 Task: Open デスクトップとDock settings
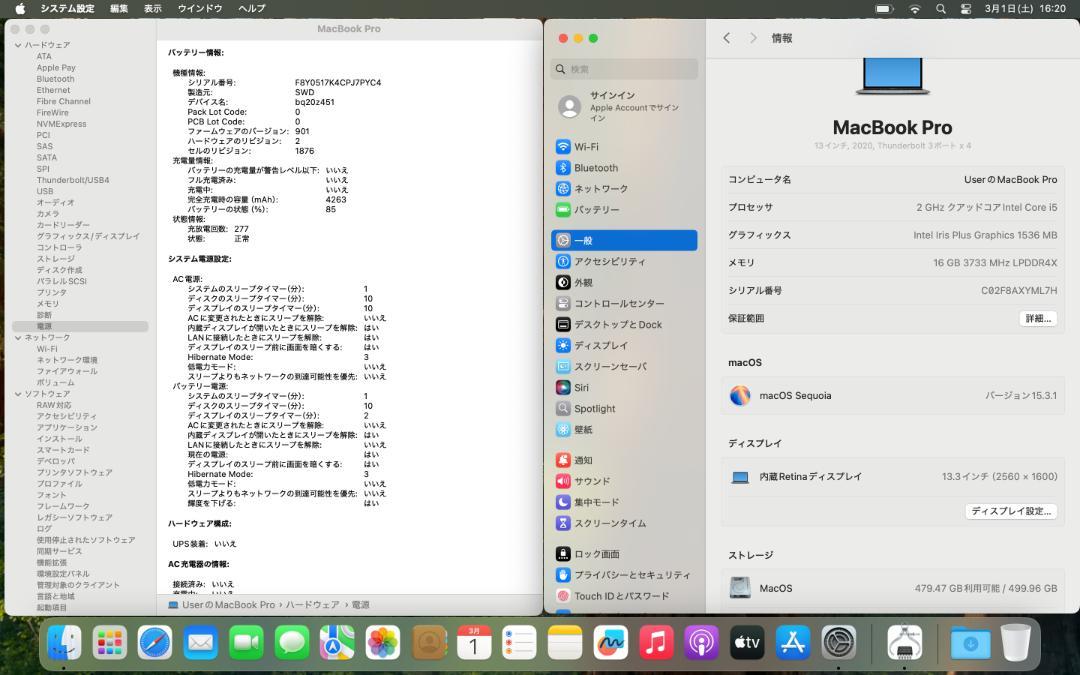point(624,324)
